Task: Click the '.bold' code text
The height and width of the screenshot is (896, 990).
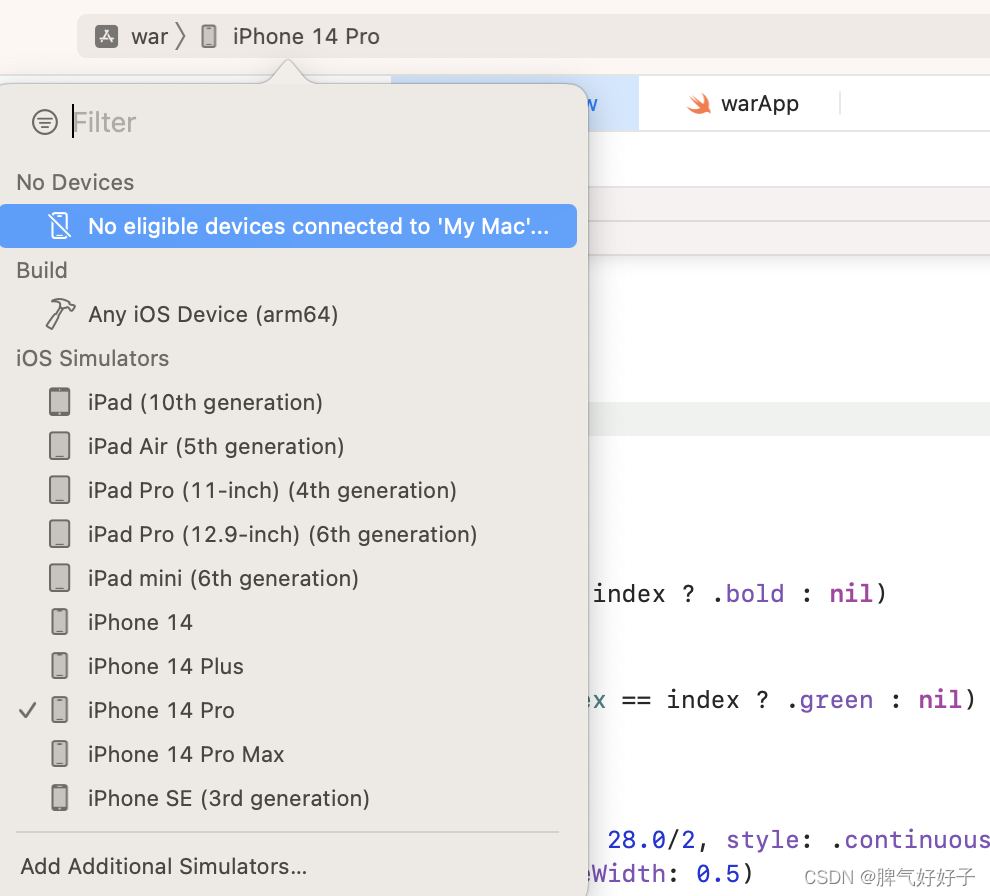Action: pos(749,594)
